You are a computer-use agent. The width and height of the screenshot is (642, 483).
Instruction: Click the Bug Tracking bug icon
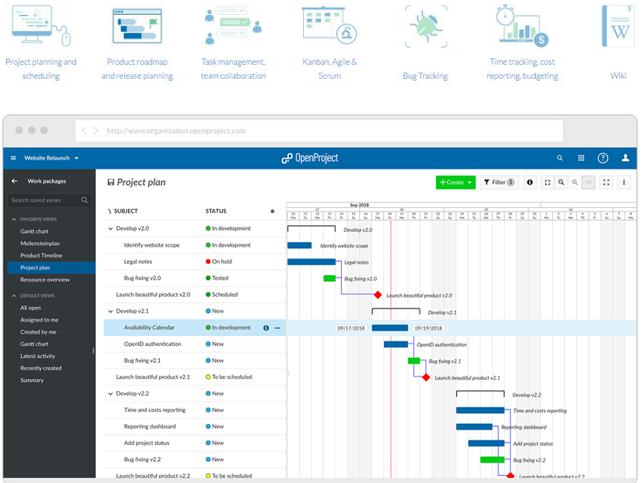coord(426,26)
